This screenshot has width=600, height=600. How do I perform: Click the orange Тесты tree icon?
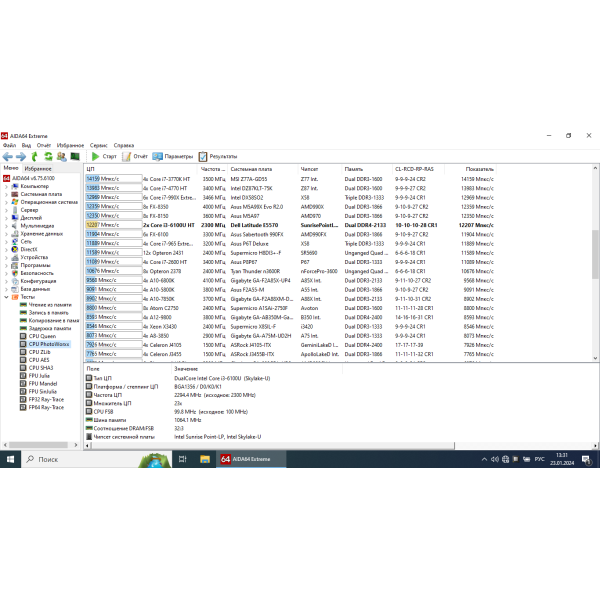click(15, 297)
